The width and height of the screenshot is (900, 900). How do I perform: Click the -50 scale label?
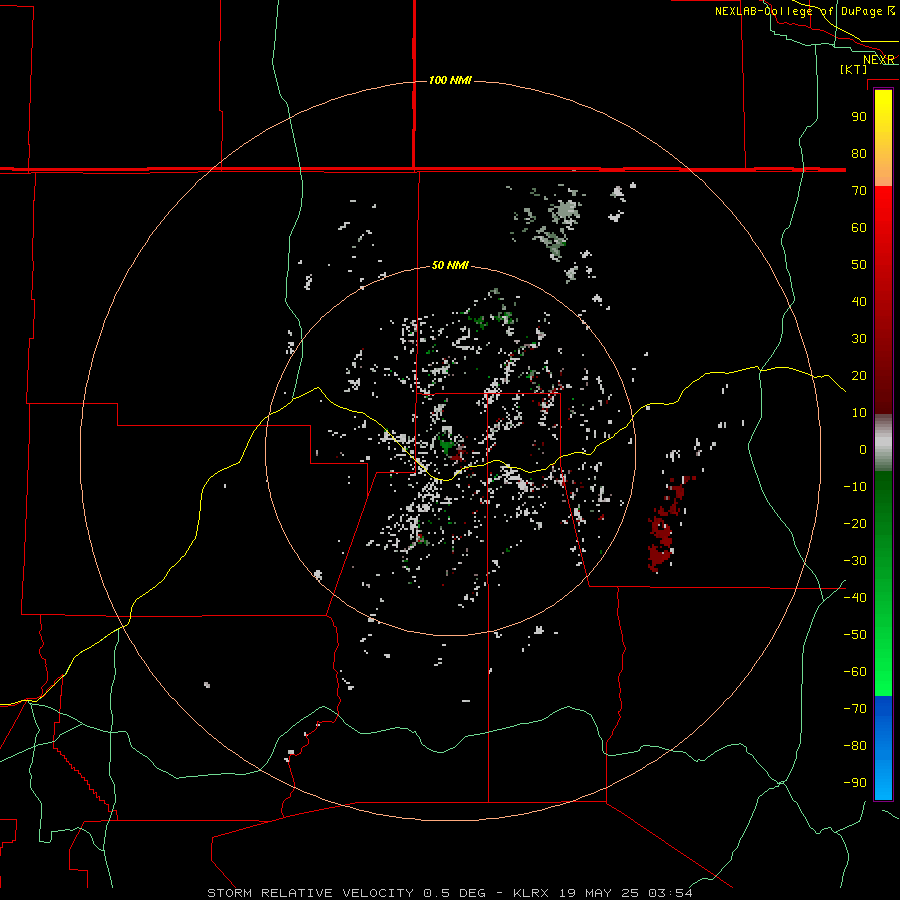(855, 635)
